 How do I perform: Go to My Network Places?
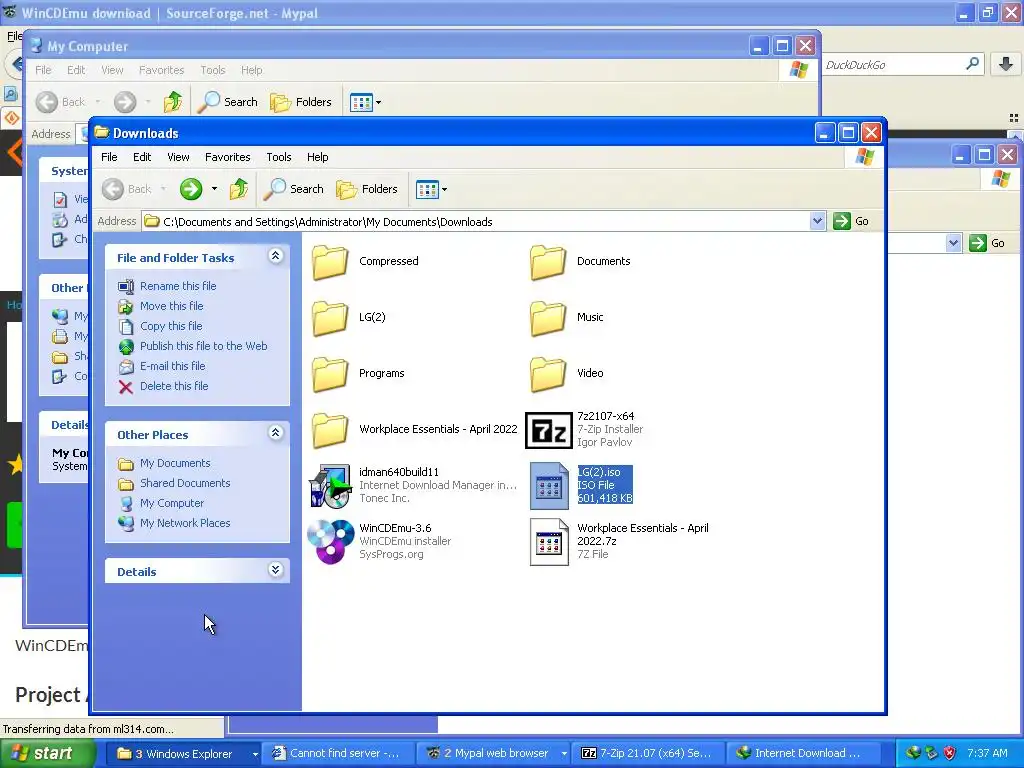185,524
